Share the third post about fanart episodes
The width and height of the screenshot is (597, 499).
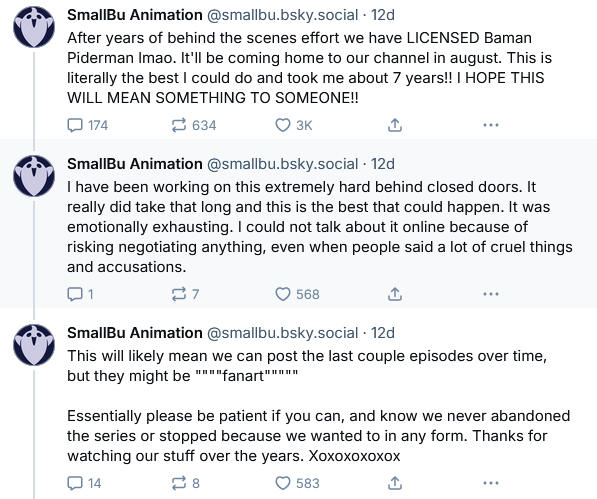pyautogui.click(x=395, y=483)
